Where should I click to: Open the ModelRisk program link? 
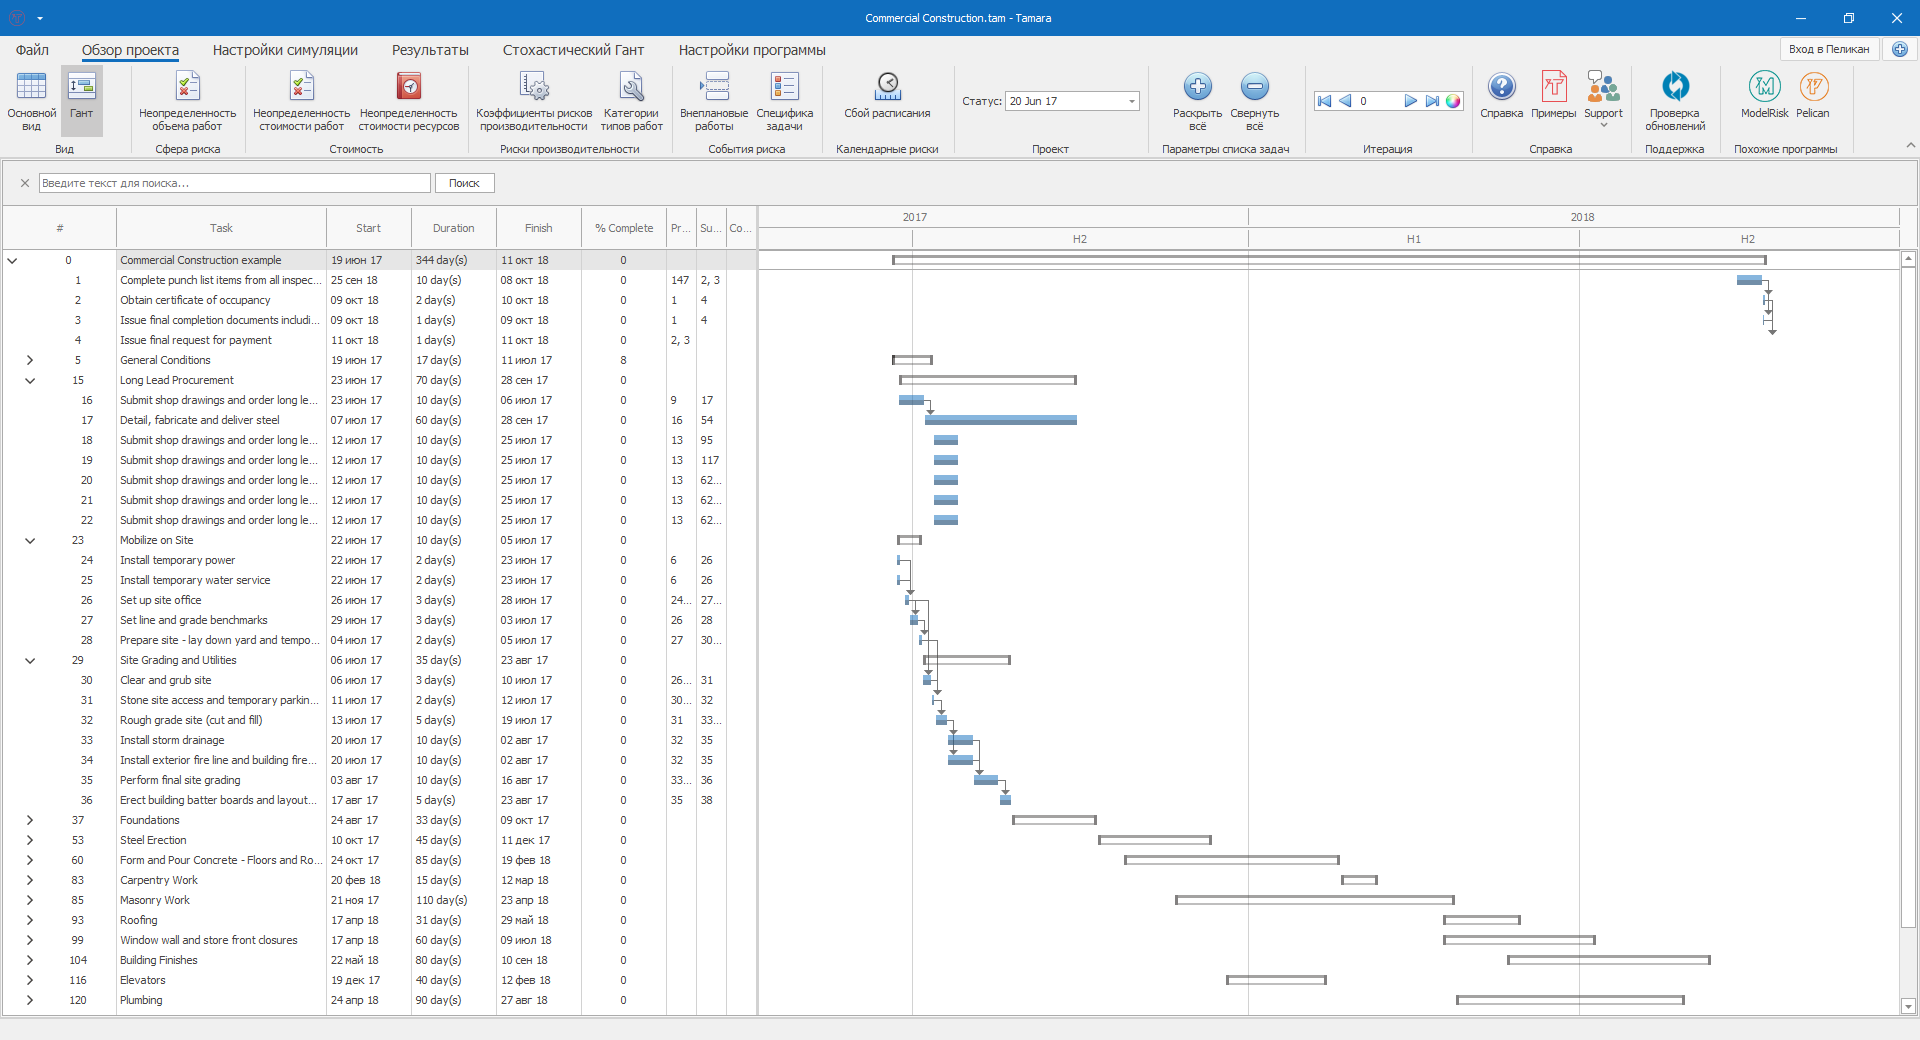point(1764,96)
